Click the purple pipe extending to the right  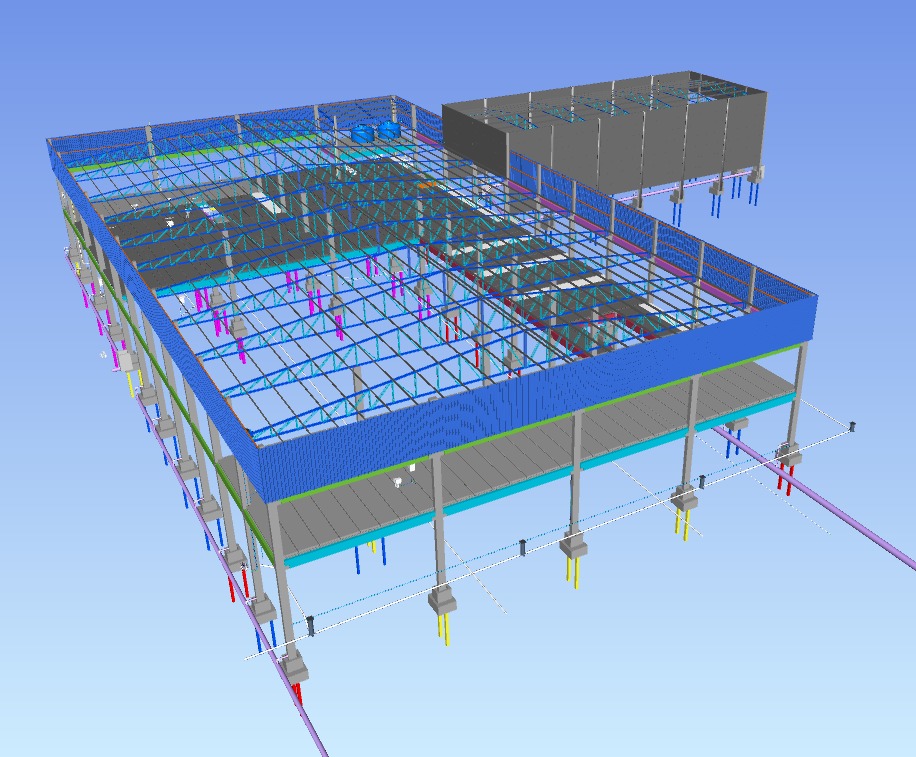click(x=850, y=518)
